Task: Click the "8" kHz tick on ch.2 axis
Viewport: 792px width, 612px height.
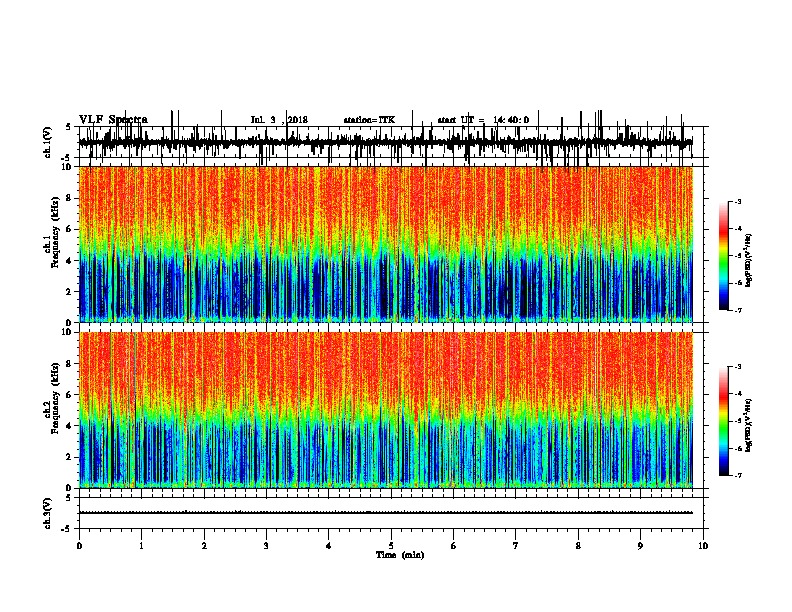Action: [x=70, y=364]
